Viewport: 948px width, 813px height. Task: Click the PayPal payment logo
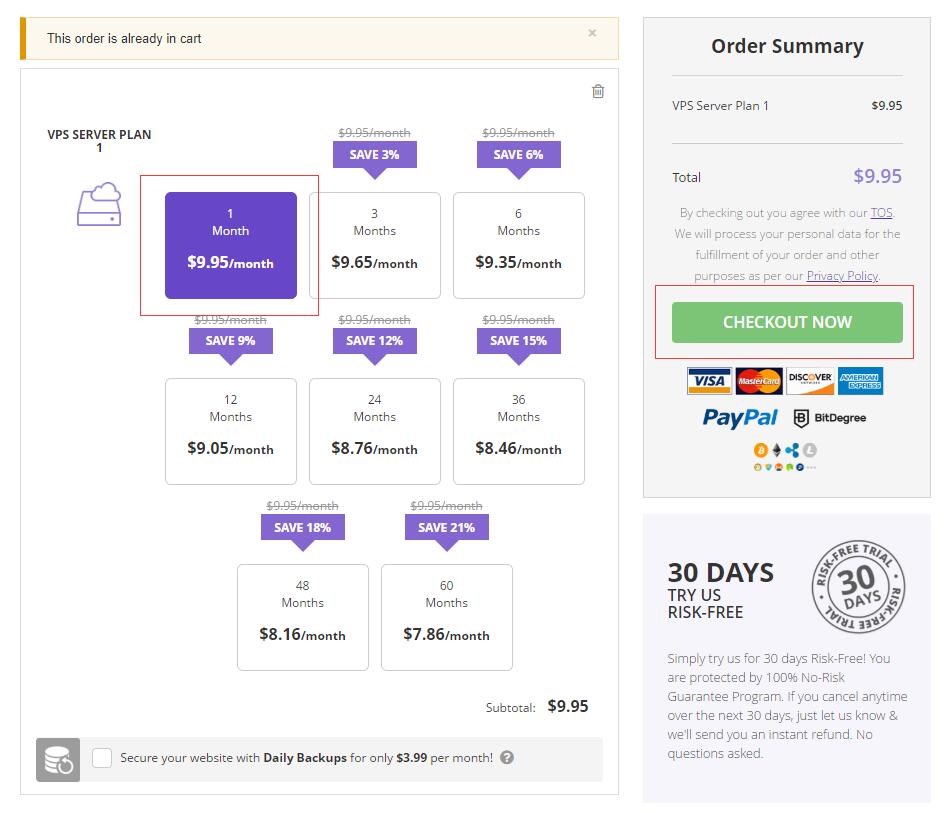tap(740, 418)
